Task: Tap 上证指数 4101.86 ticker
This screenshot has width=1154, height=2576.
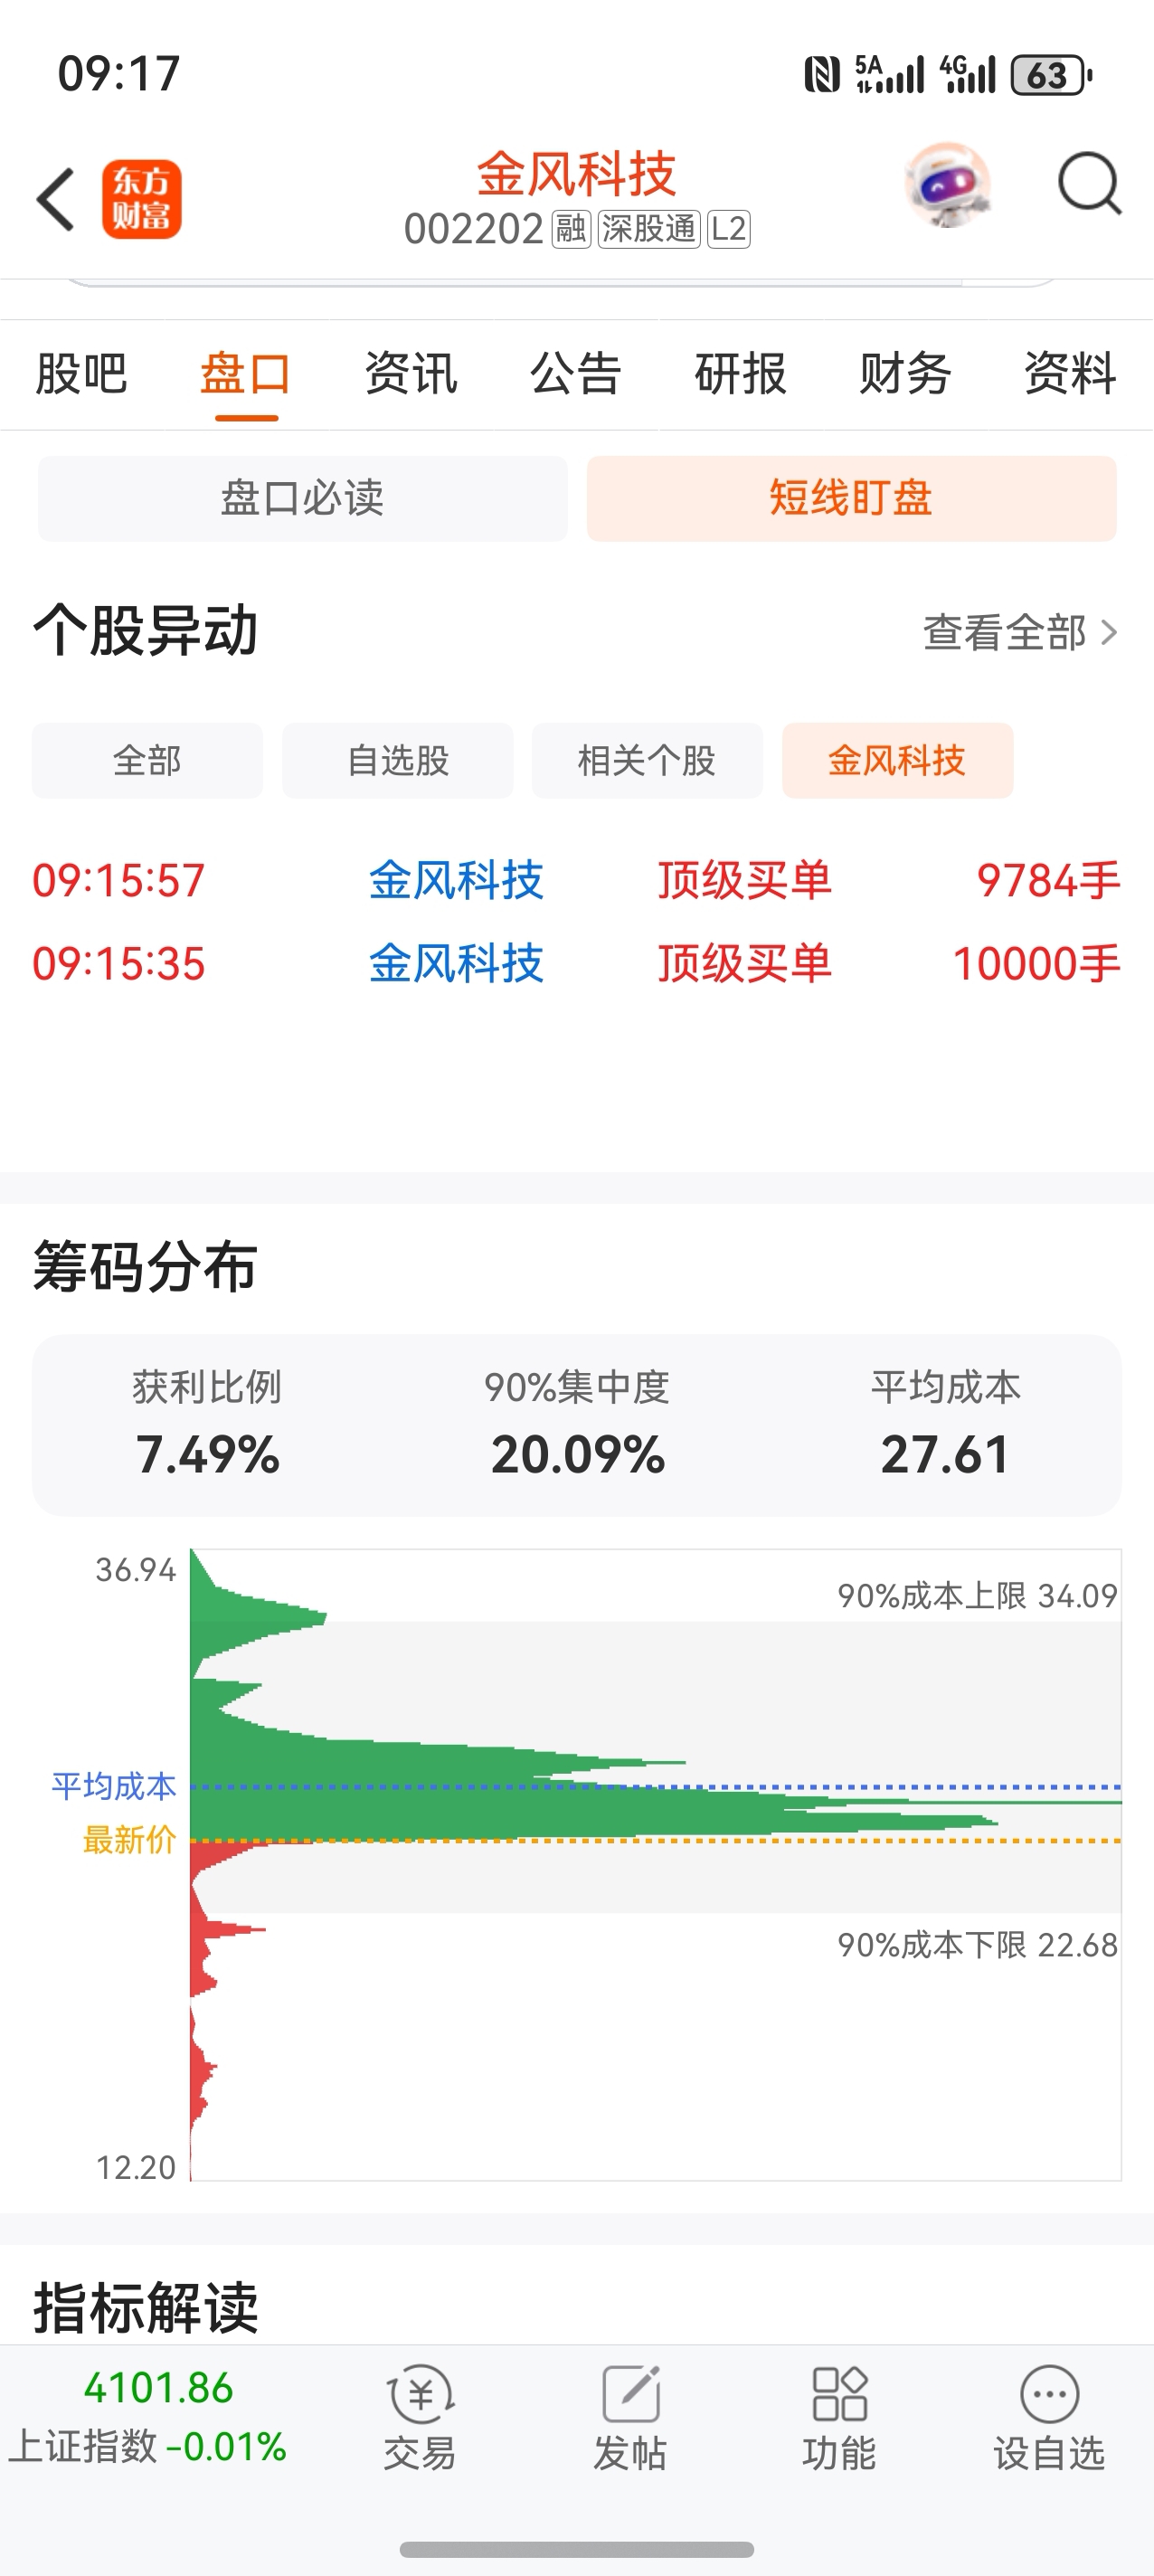Action: pos(149,2416)
